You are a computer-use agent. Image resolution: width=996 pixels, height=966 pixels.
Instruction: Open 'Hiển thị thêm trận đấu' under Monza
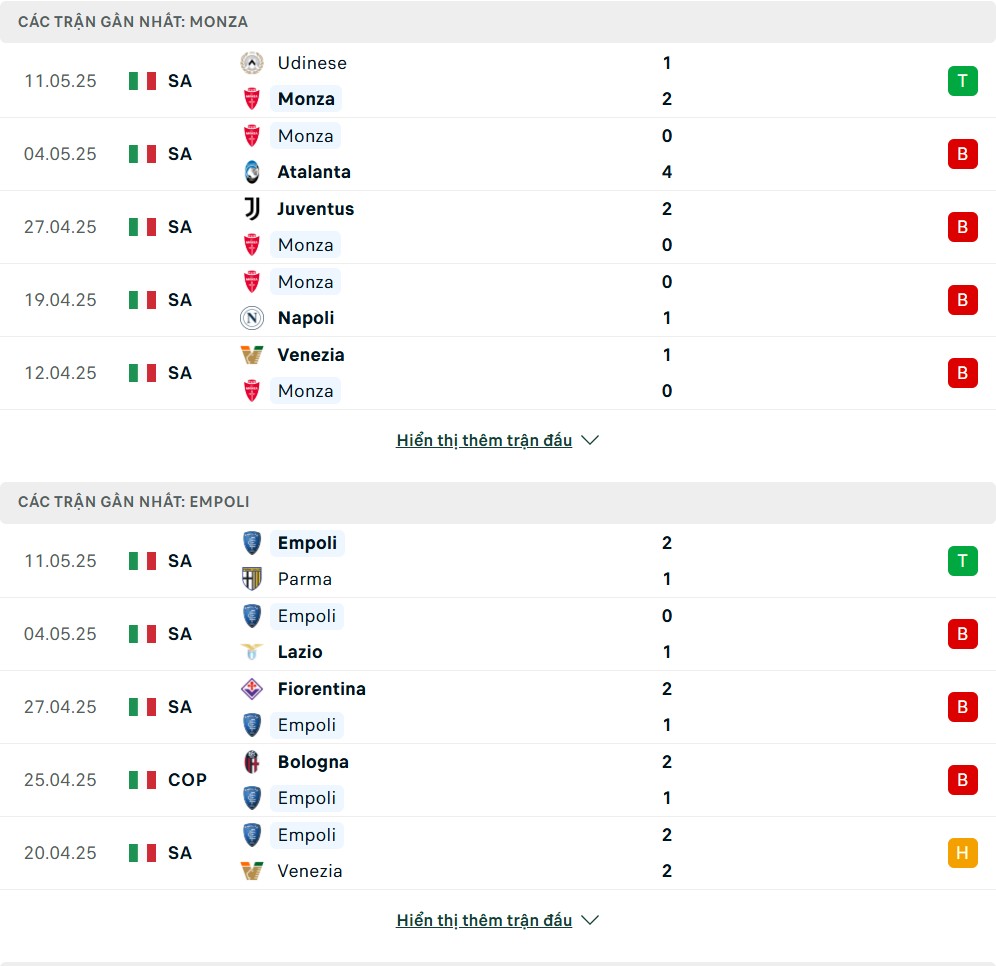484,440
